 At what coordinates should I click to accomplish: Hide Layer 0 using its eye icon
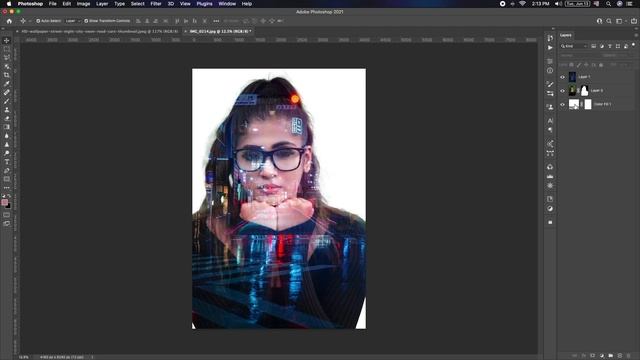coord(562,91)
